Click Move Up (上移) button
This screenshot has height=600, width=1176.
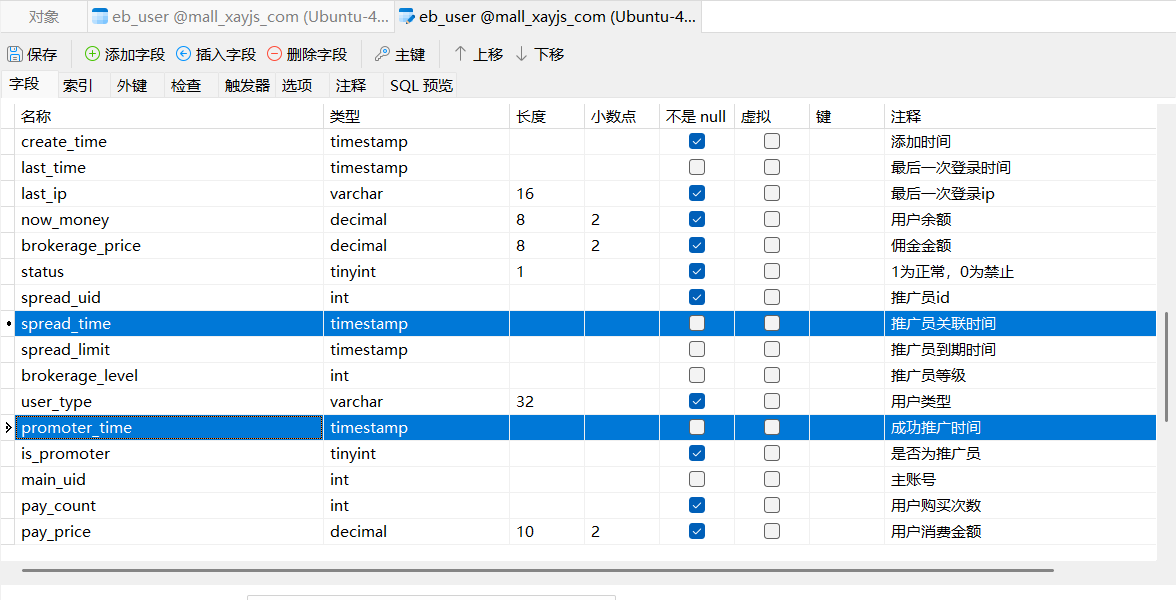[478, 54]
